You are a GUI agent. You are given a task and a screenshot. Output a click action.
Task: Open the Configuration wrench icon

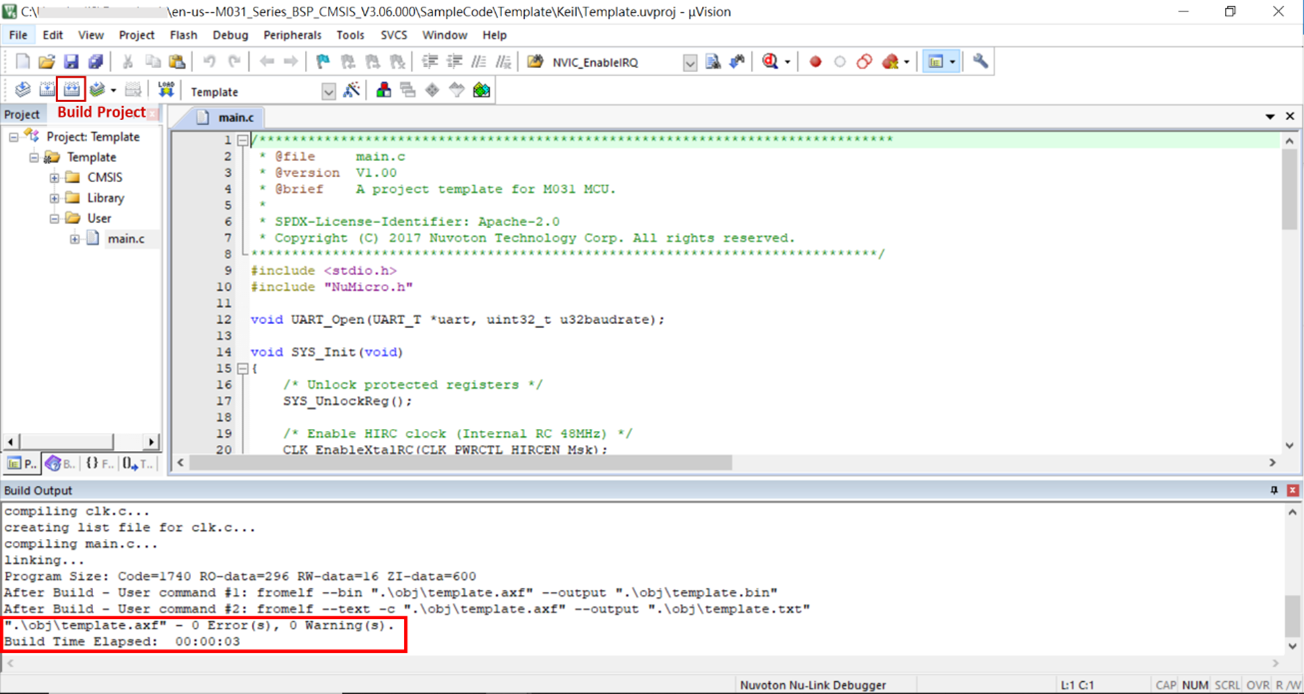(x=980, y=62)
